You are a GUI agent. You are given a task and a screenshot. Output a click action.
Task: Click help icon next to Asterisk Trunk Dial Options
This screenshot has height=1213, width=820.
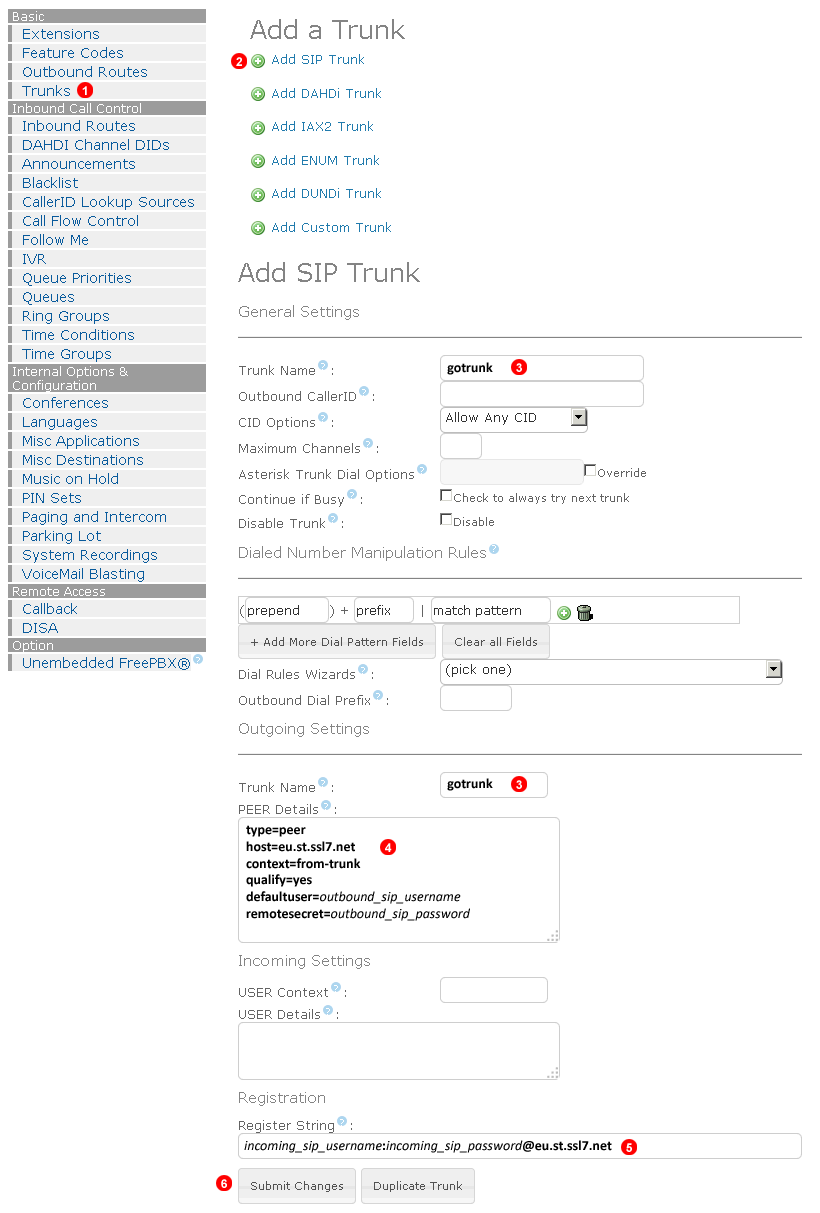422,469
